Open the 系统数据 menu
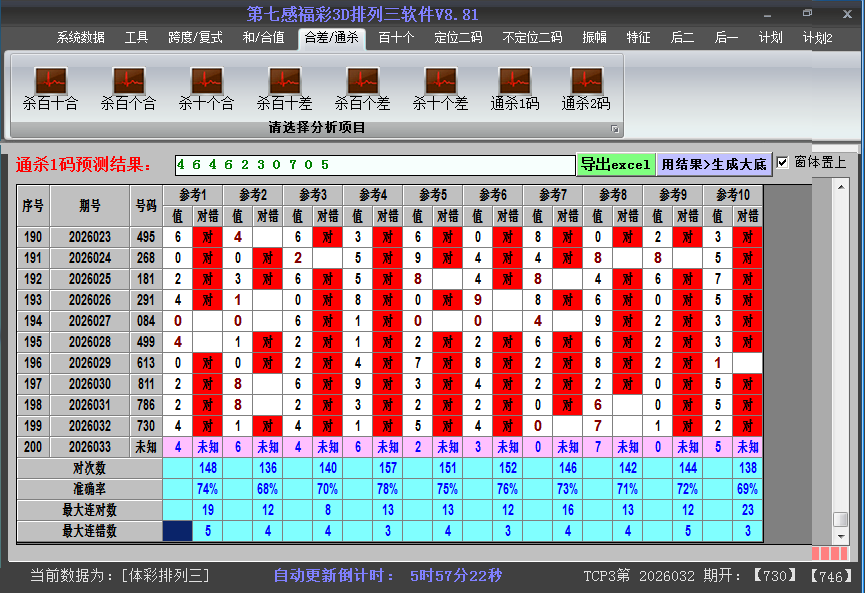 [x=80, y=38]
